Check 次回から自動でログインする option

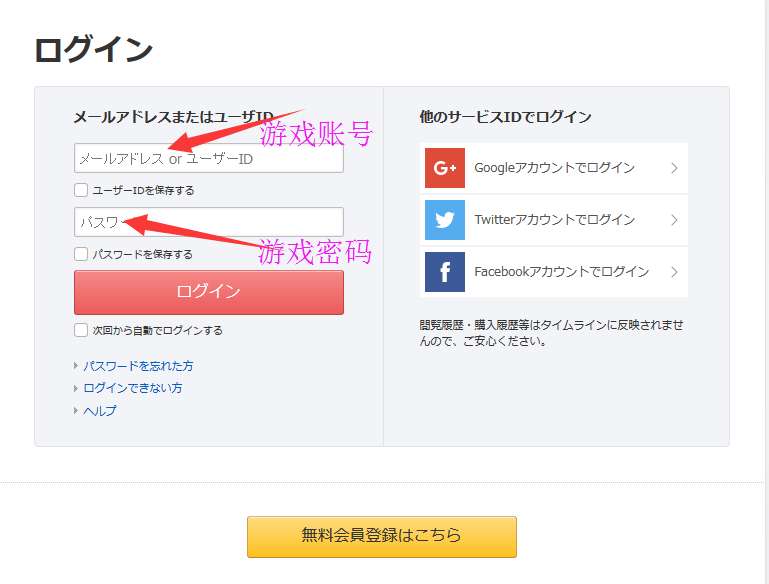point(81,330)
